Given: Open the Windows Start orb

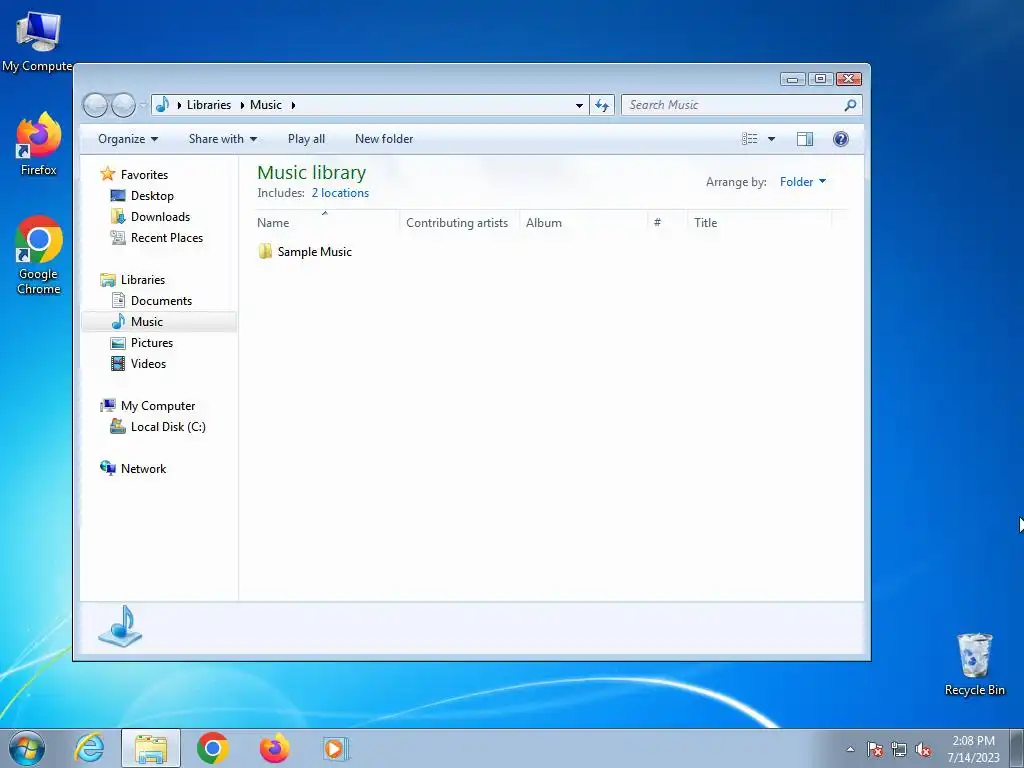Looking at the screenshot, I should [x=27, y=748].
